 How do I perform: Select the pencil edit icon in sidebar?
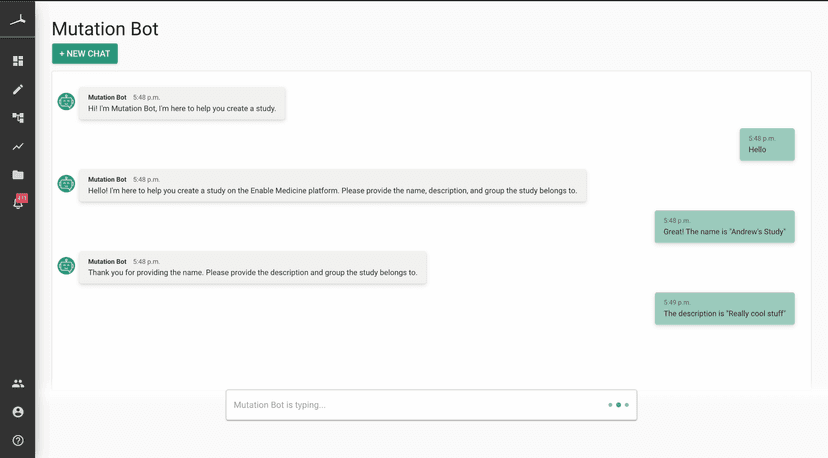click(18, 89)
